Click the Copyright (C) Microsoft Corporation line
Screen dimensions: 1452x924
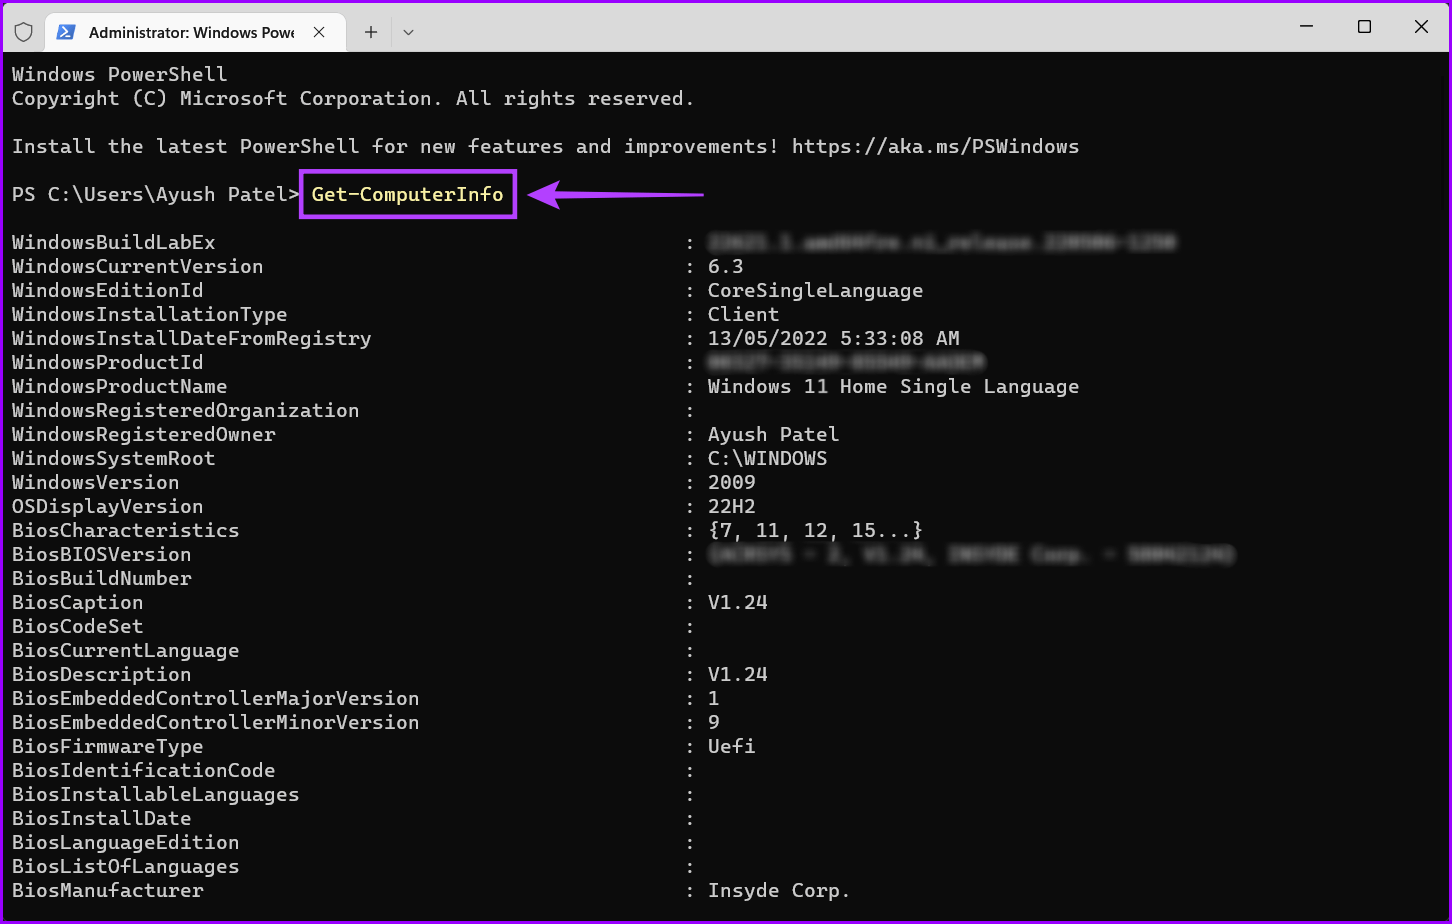click(353, 98)
